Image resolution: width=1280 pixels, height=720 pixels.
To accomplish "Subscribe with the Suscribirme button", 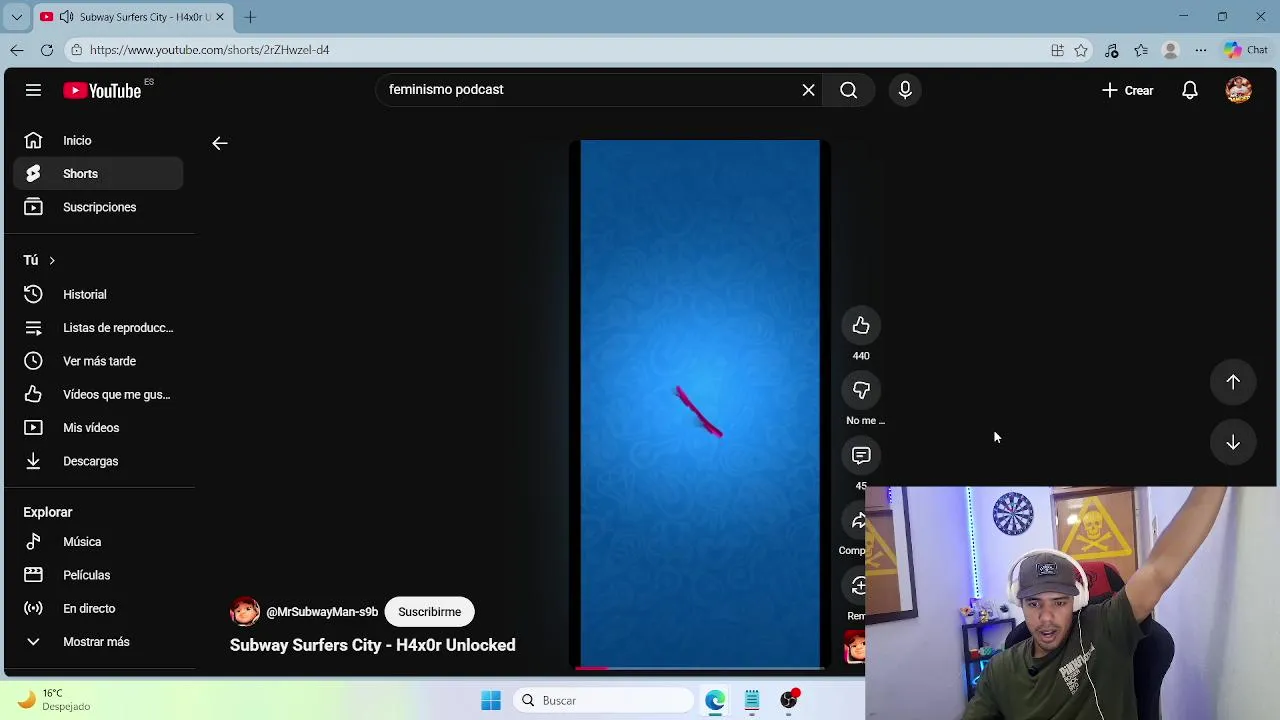I will tap(429, 612).
